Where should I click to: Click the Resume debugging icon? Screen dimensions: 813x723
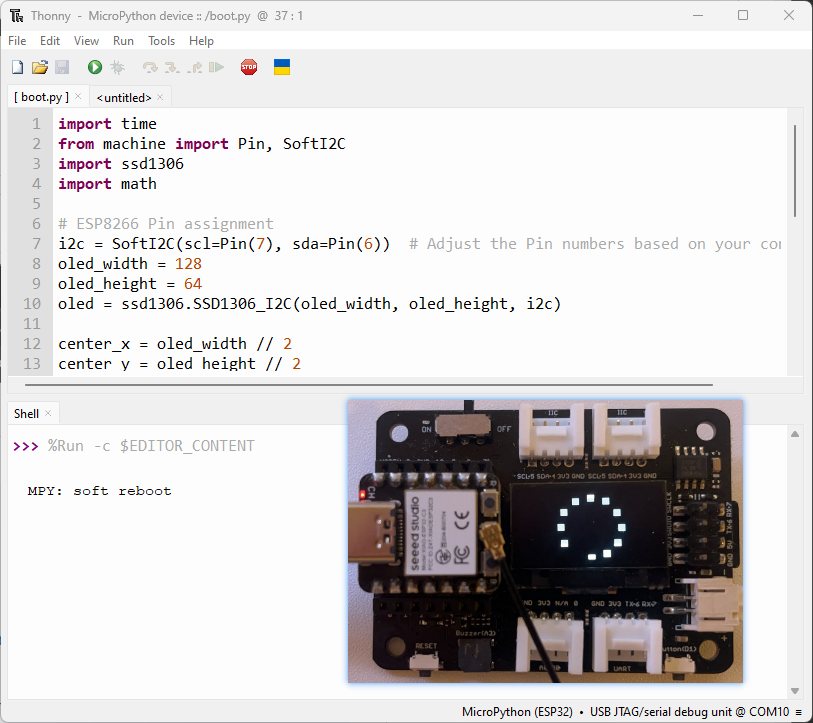coord(216,67)
